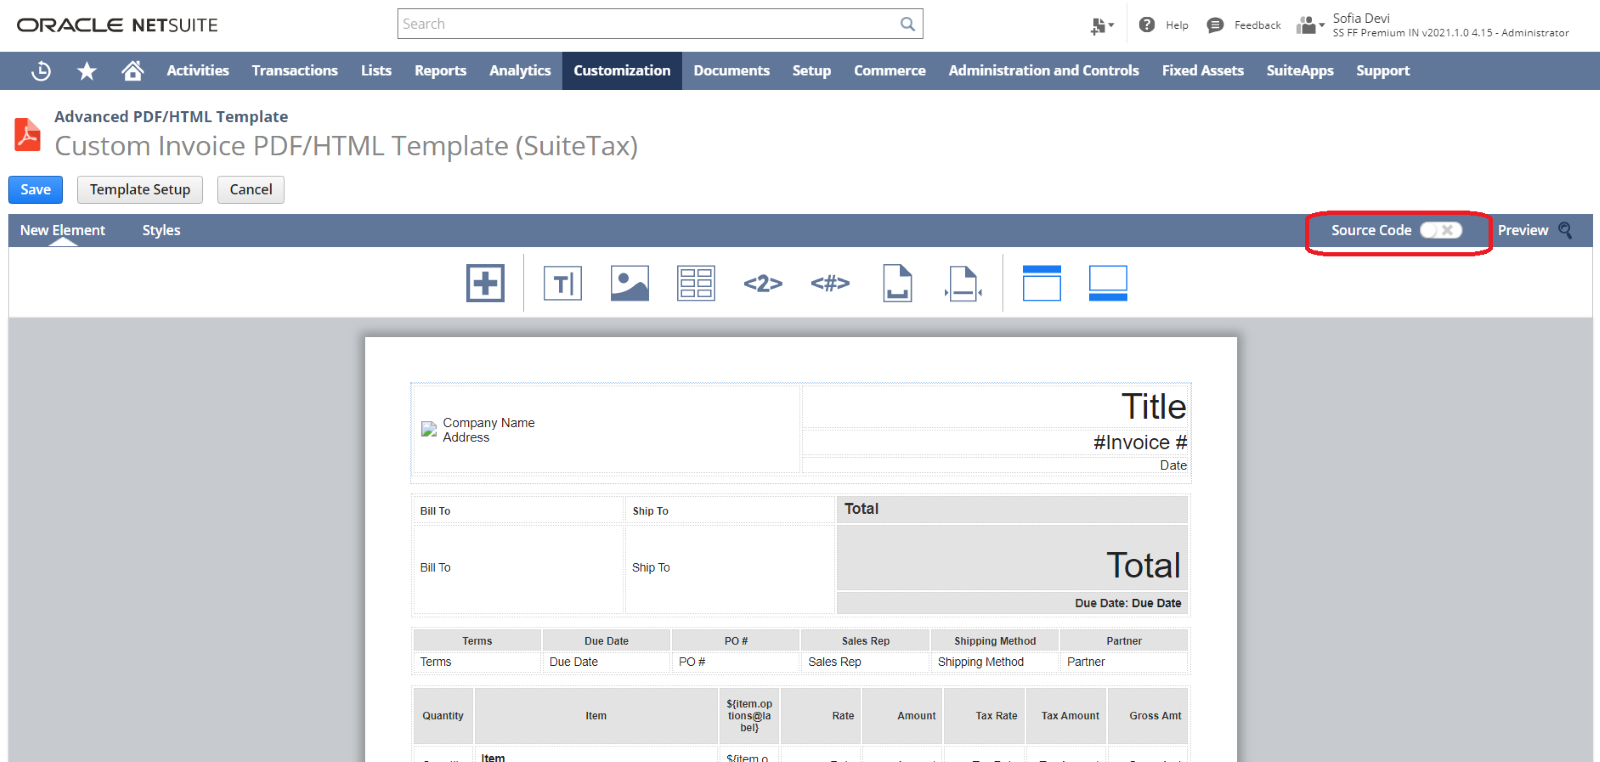
Task: Click the global Search input field
Action: pyautogui.click(x=648, y=24)
